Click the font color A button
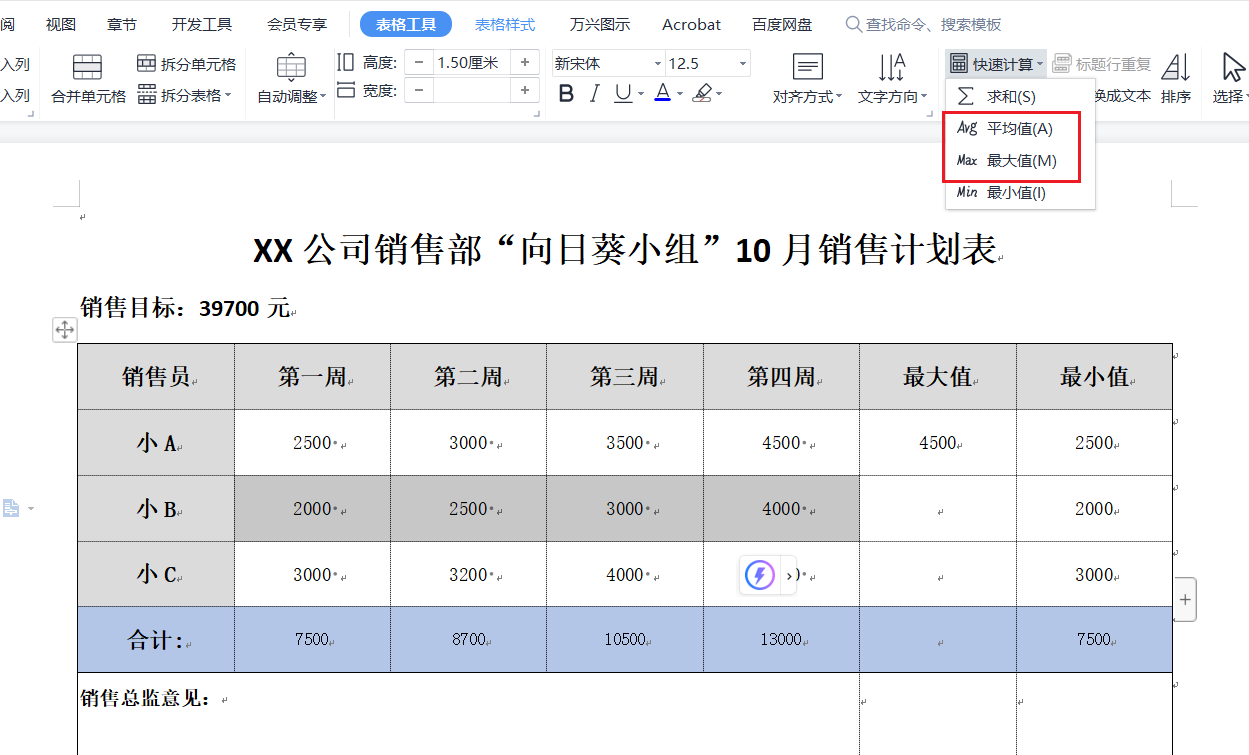Viewport: 1249px width, 755px height. [662, 93]
